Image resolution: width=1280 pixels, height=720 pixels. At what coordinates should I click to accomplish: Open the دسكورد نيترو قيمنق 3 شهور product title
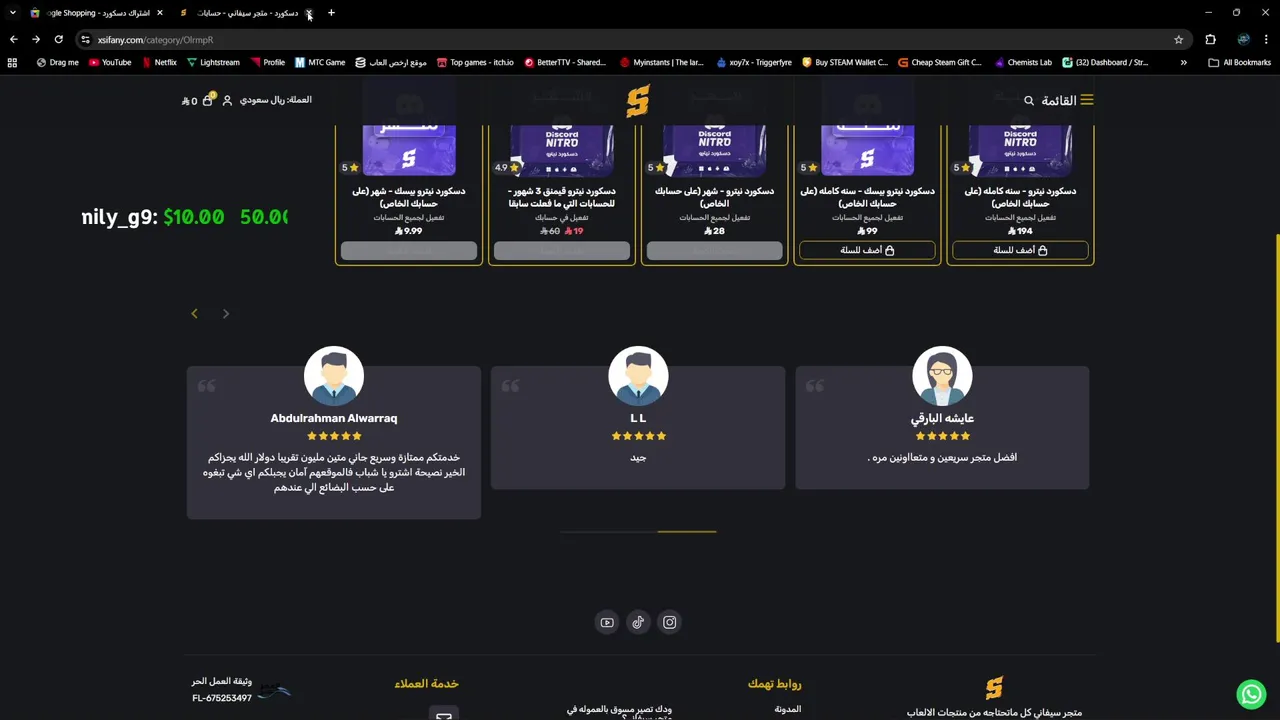562,197
